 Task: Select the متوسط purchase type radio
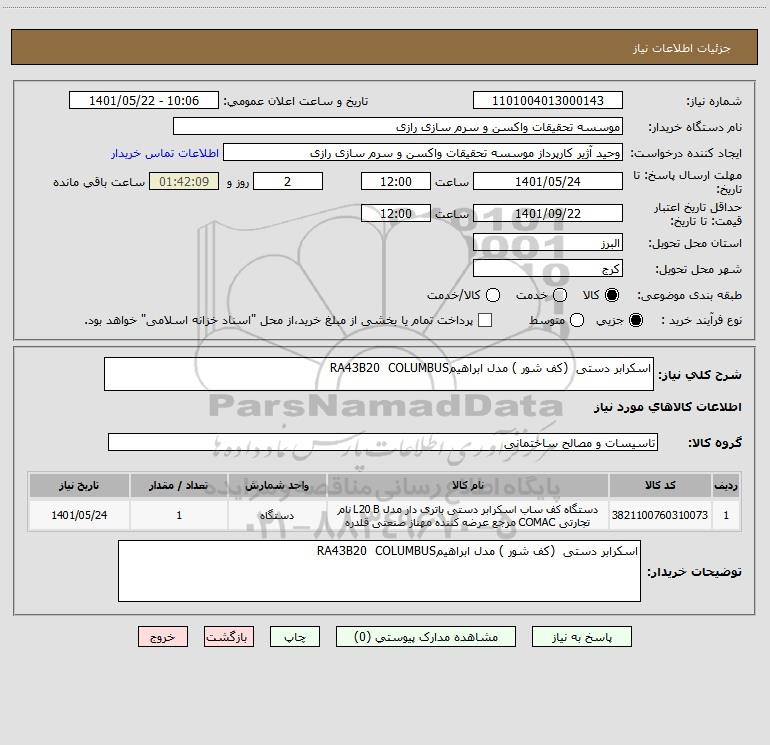(x=577, y=320)
